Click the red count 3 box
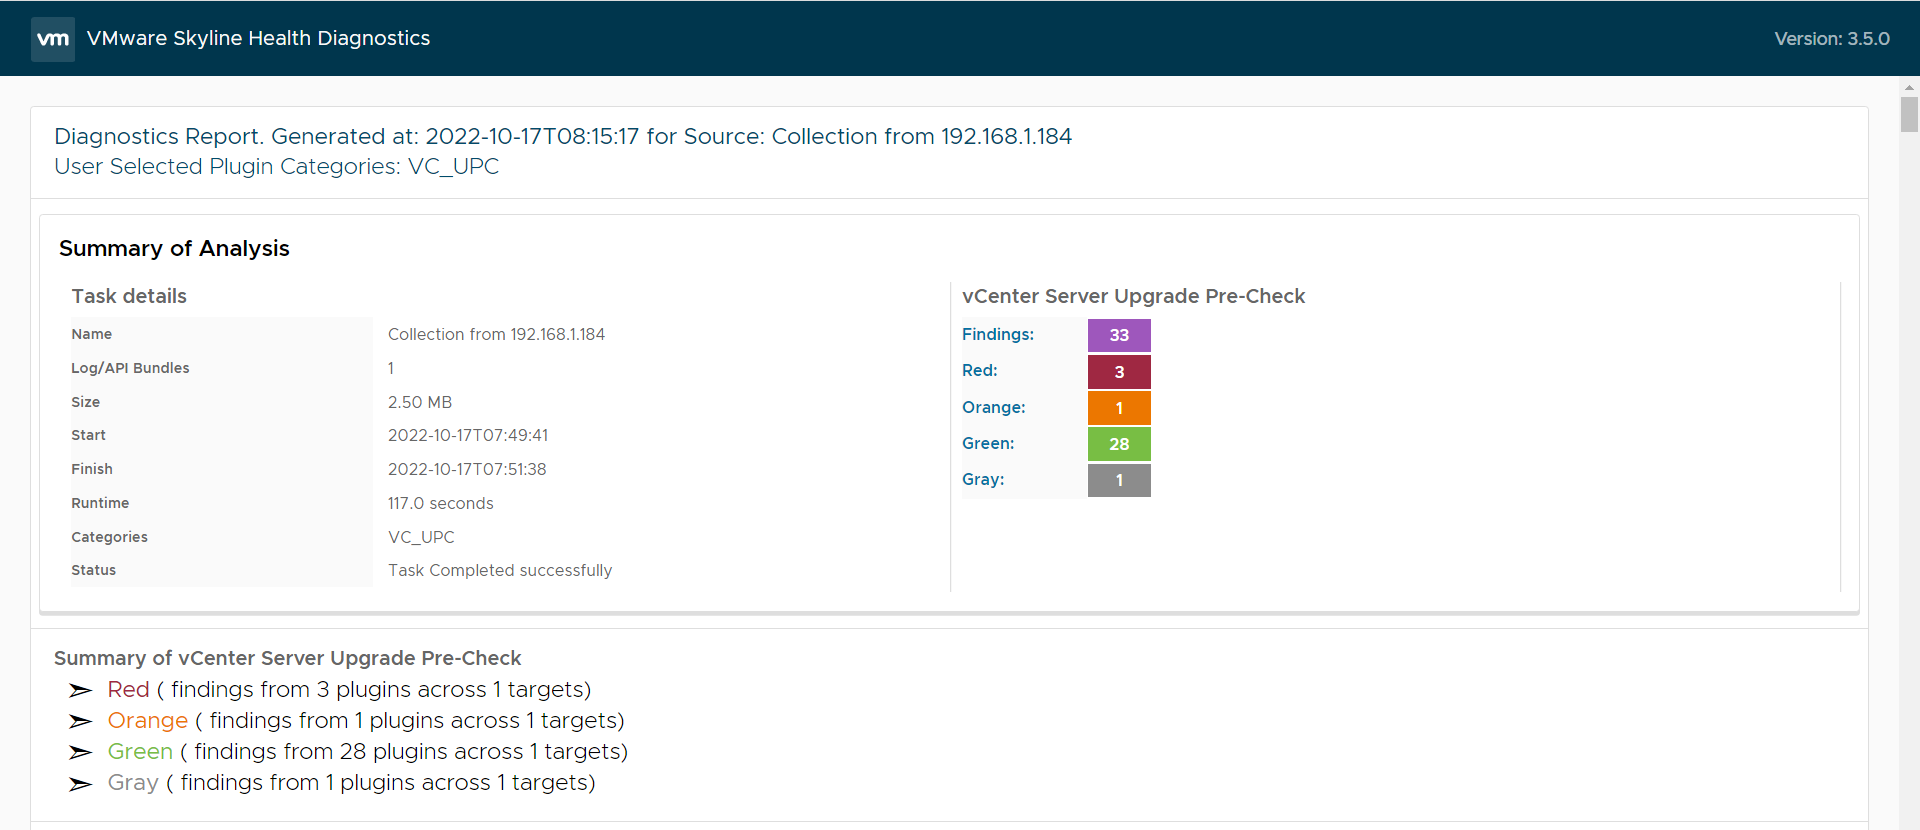The image size is (1920, 830). tap(1119, 372)
